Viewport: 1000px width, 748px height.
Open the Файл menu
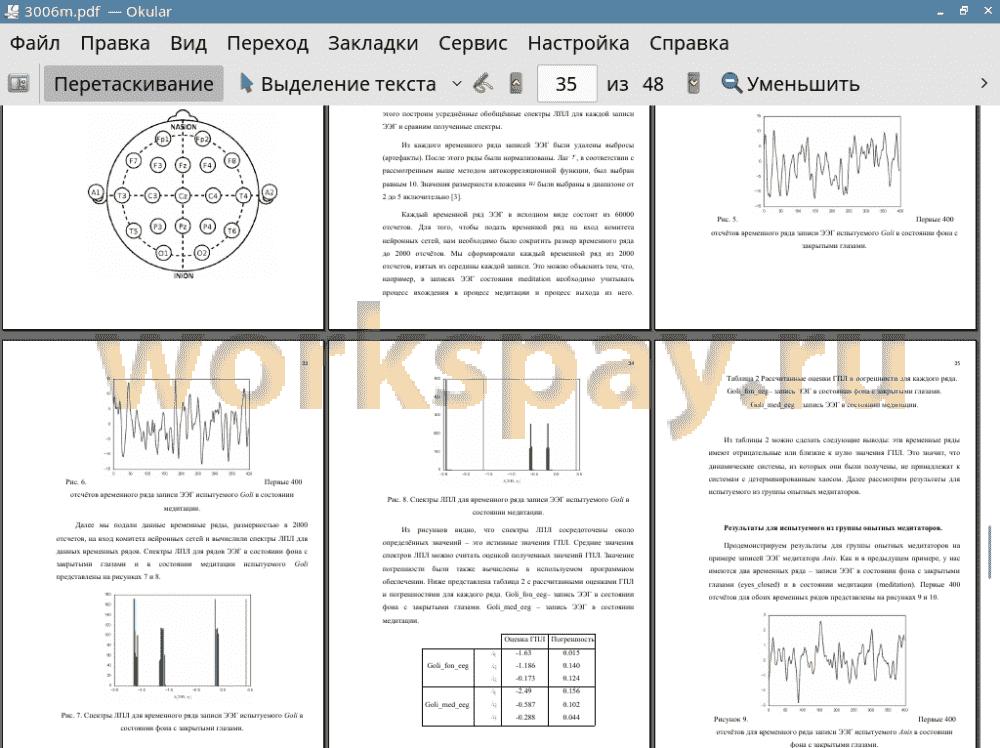coord(35,43)
